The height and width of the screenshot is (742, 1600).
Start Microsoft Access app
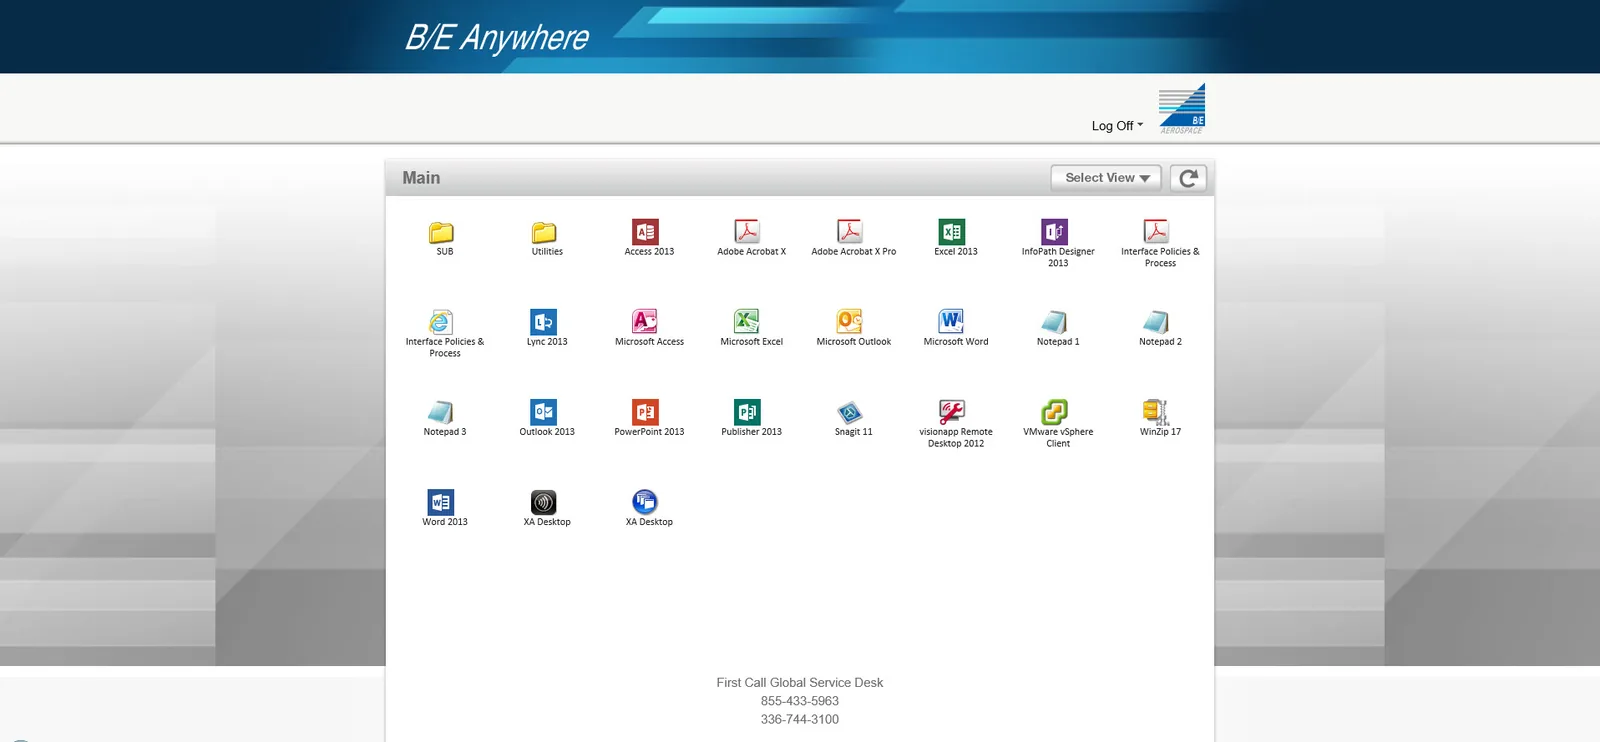coord(646,322)
